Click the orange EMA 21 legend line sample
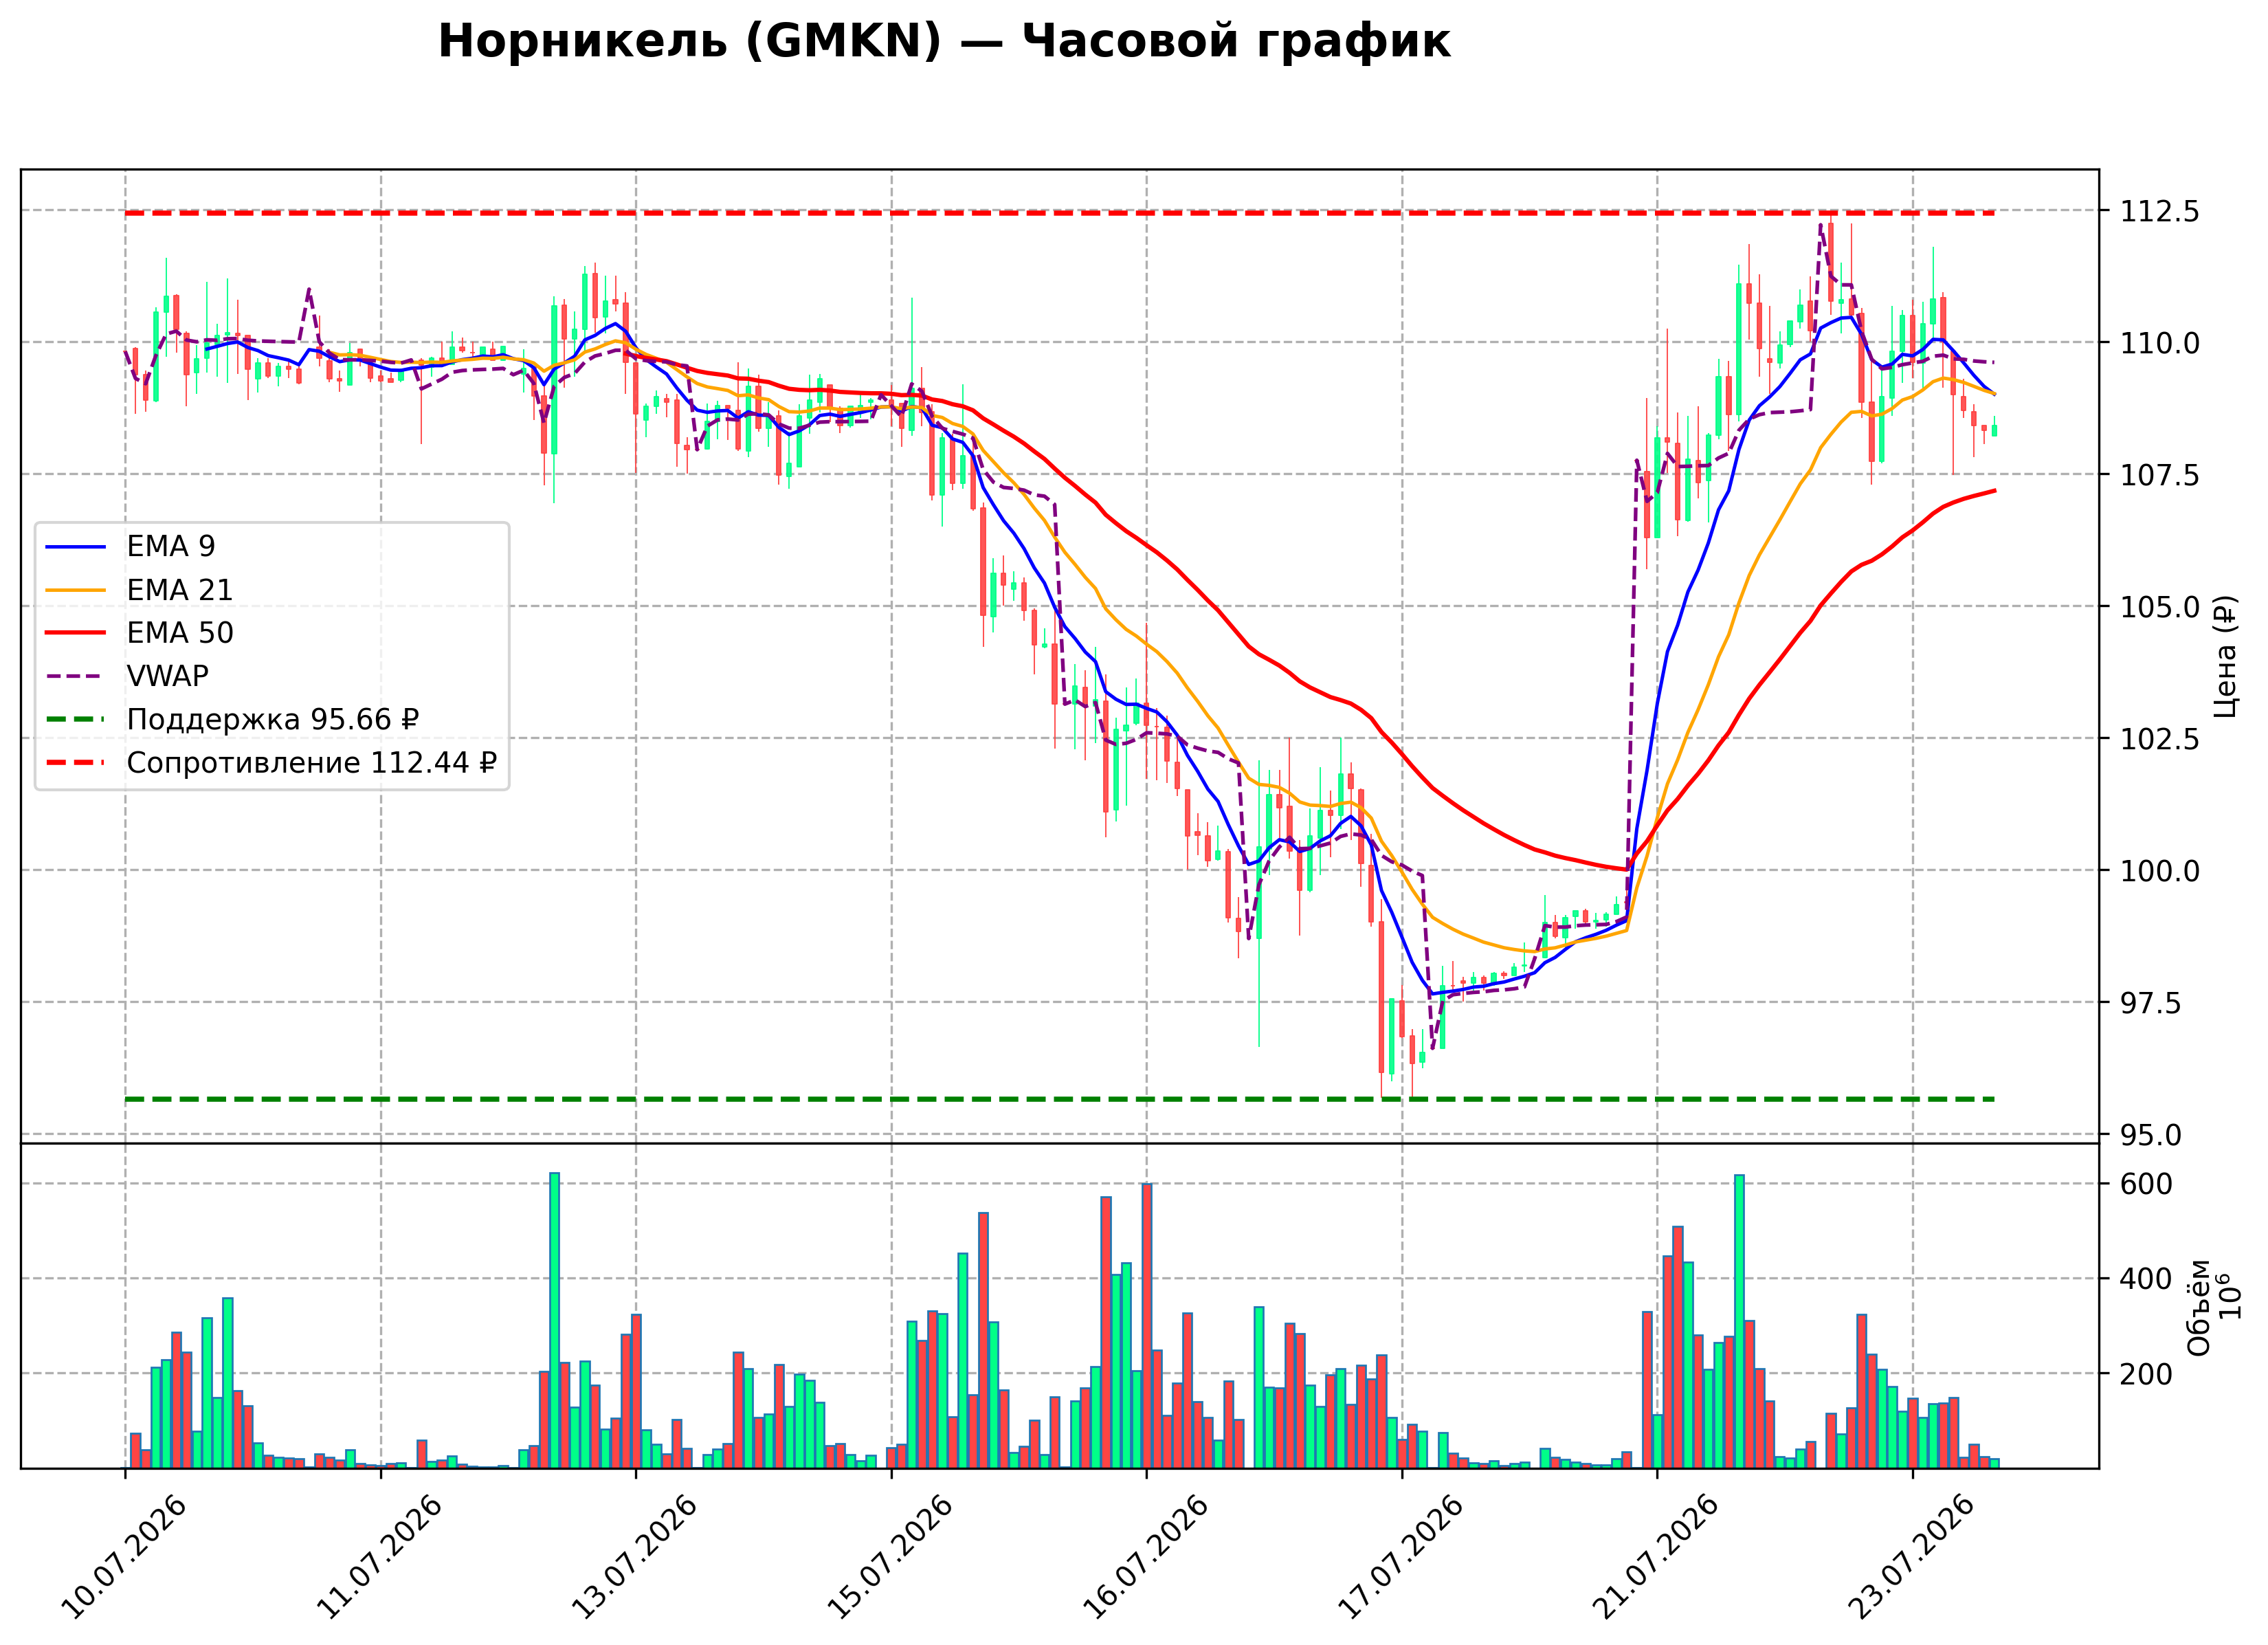The width and height of the screenshot is (2268, 1645). (x=76, y=590)
